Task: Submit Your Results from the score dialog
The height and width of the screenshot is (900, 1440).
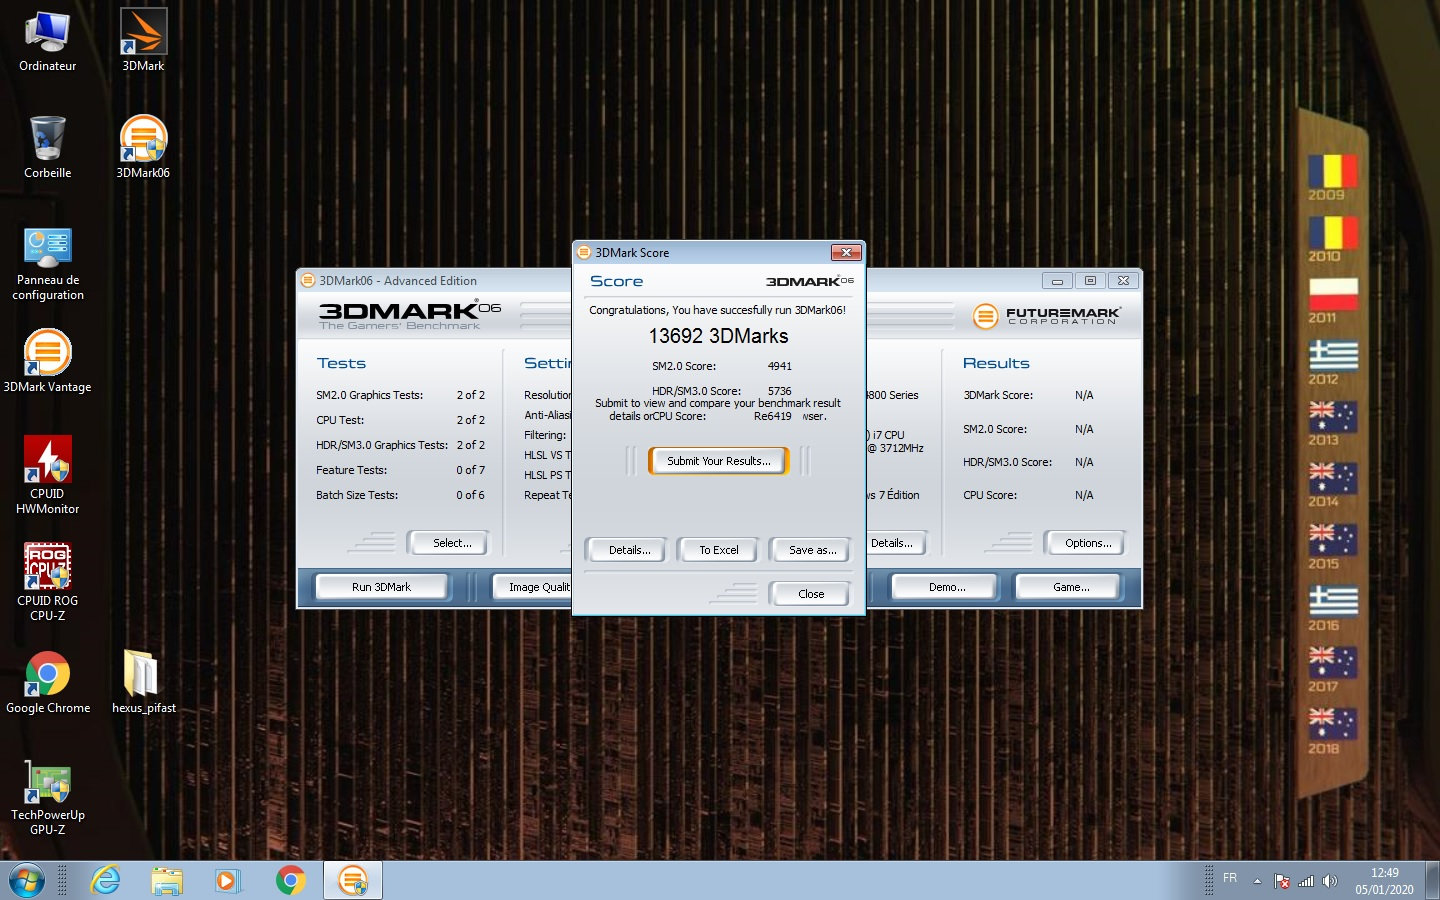Action: [x=719, y=461]
